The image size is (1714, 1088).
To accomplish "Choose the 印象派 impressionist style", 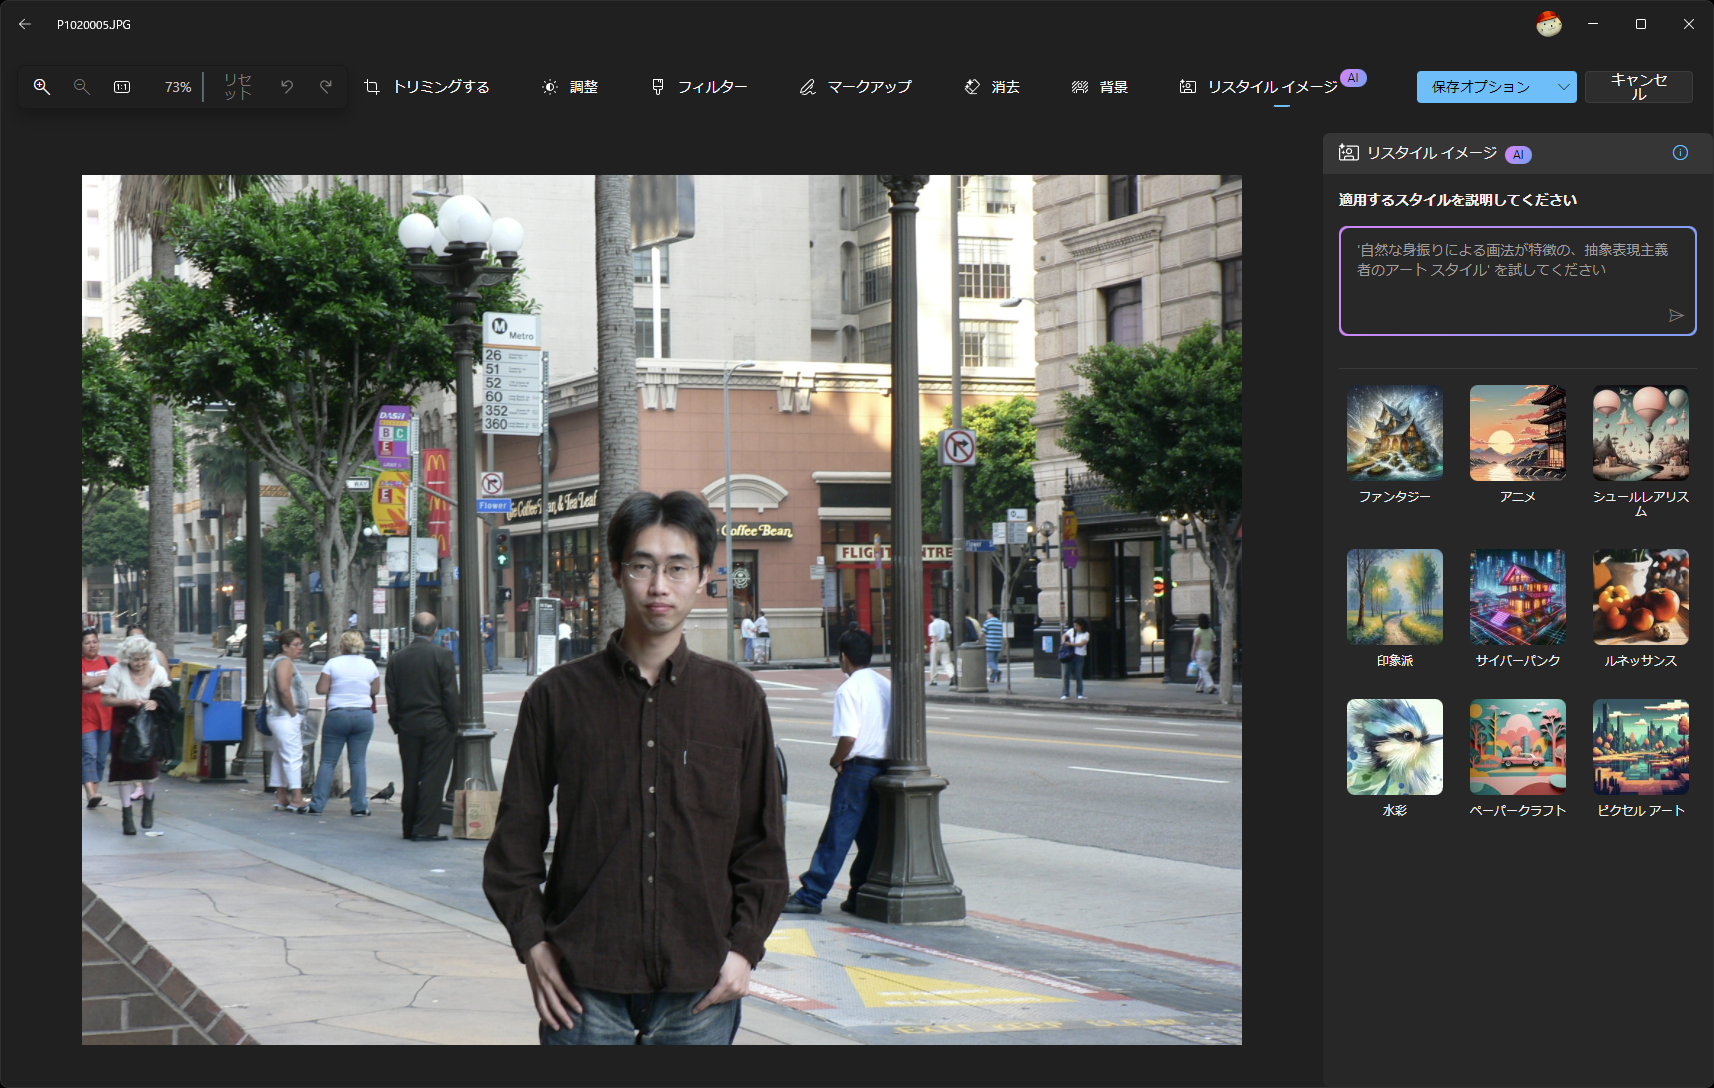I will pyautogui.click(x=1395, y=597).
